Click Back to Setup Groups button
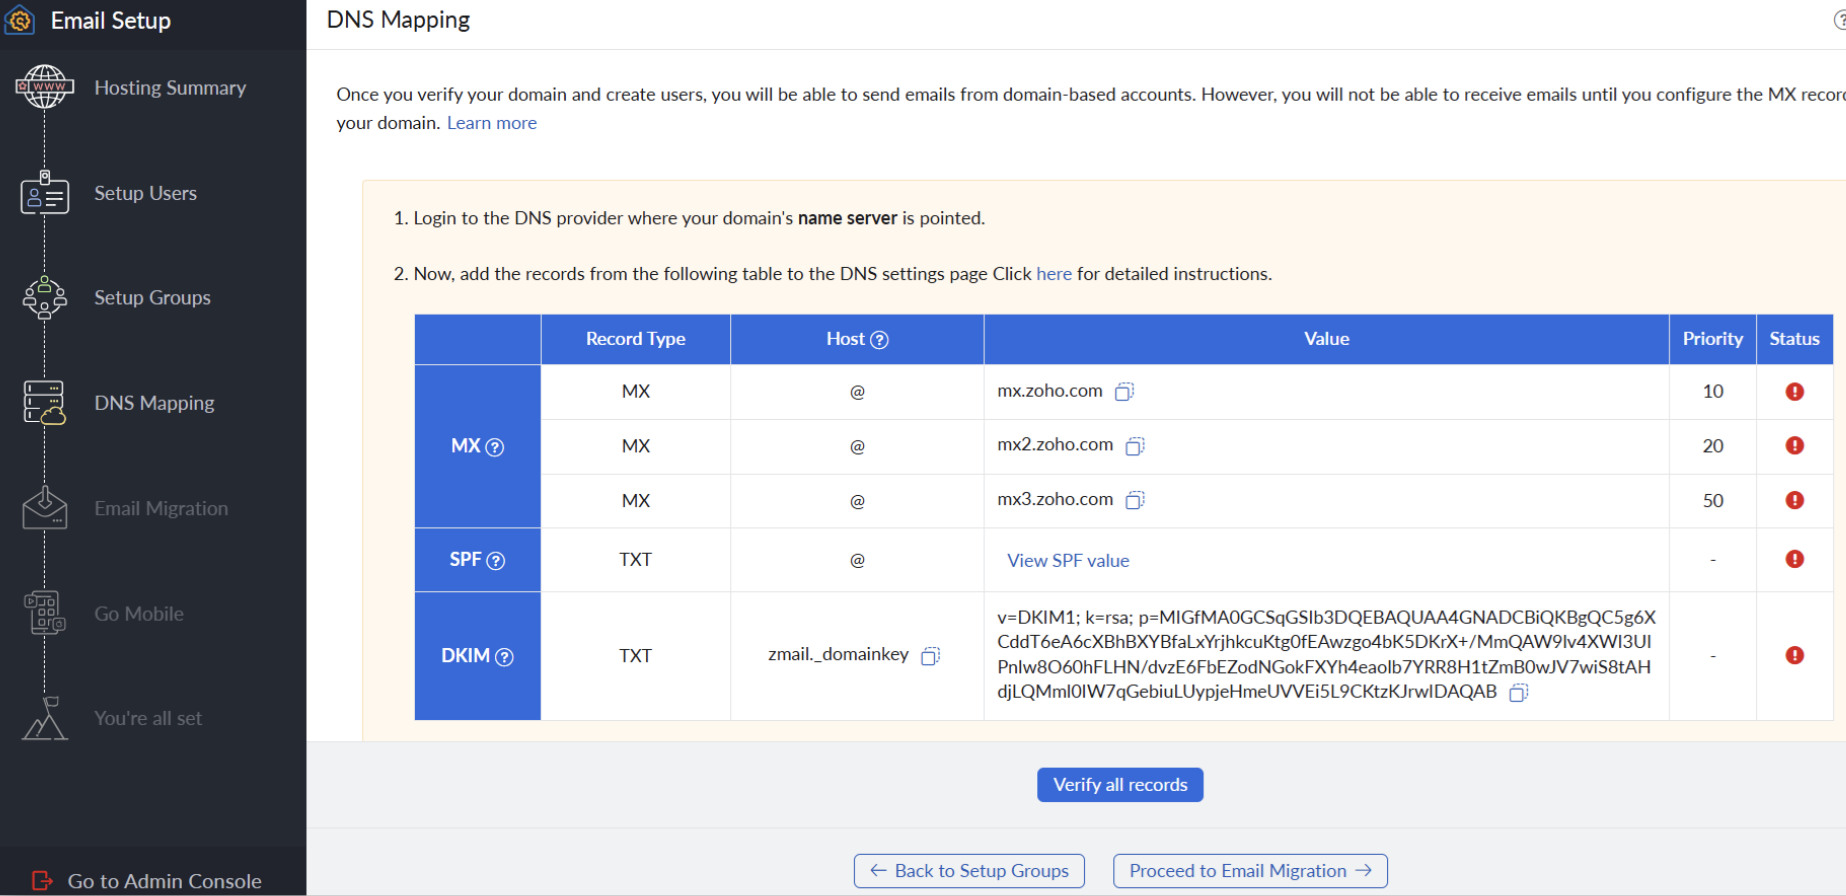This screenshot has width=1846, height=896. 969,871
